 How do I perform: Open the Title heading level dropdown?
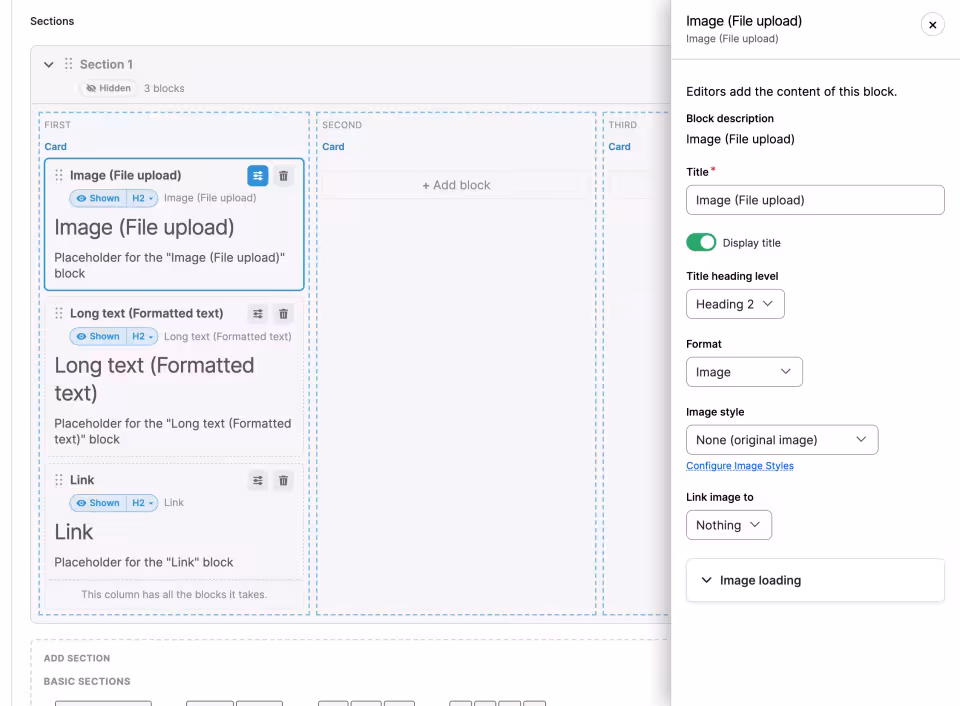point(735,304)
